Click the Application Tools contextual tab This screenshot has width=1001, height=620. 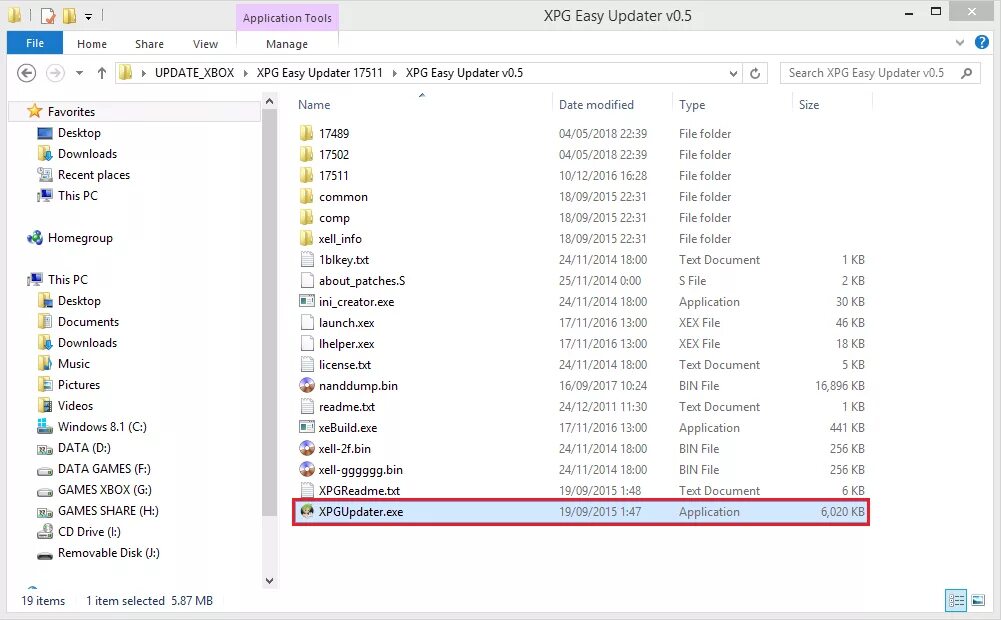click(287, 18)
